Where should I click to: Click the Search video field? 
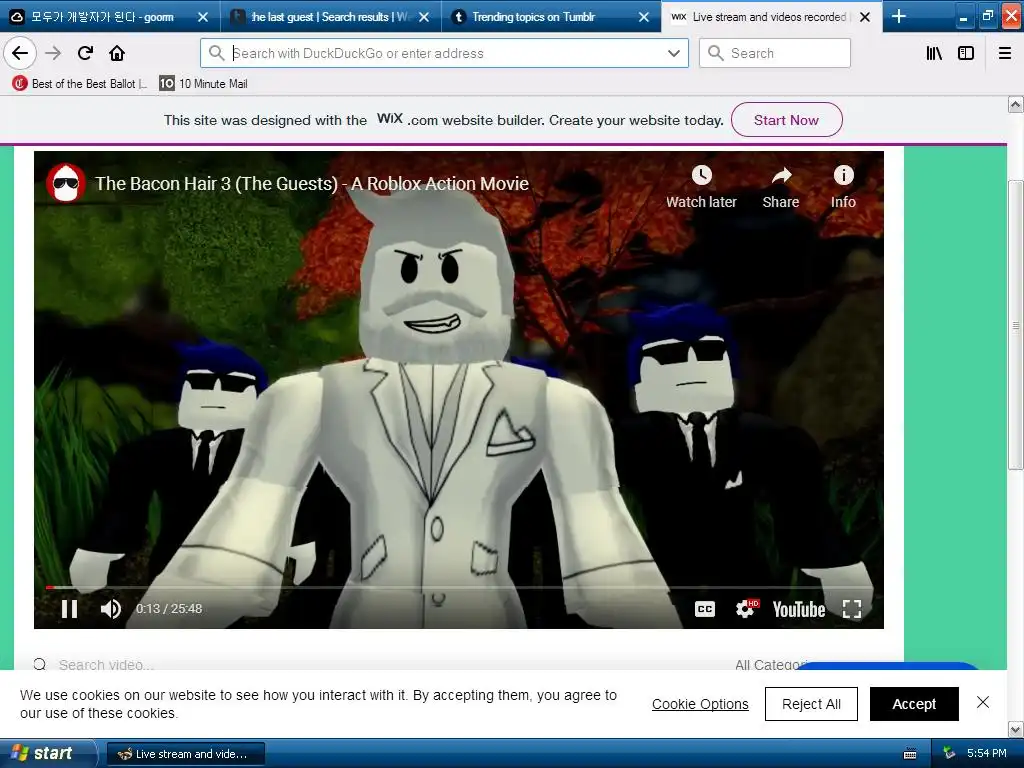(106, 665)
